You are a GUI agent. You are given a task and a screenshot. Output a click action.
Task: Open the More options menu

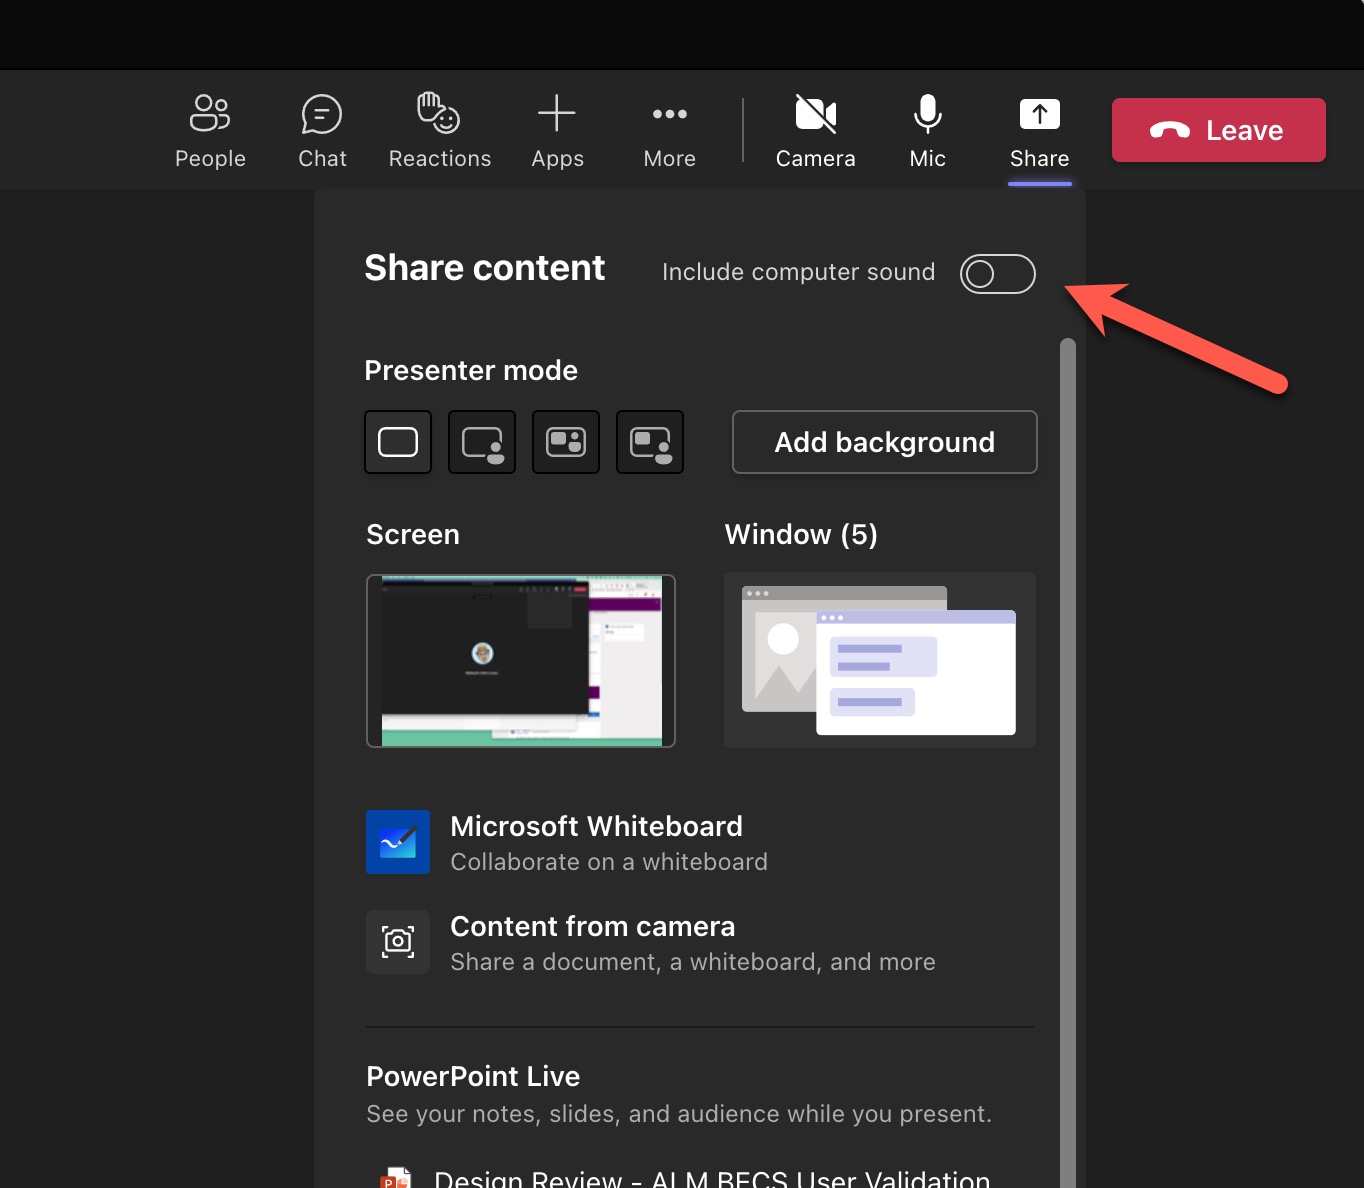click(669, 130)
